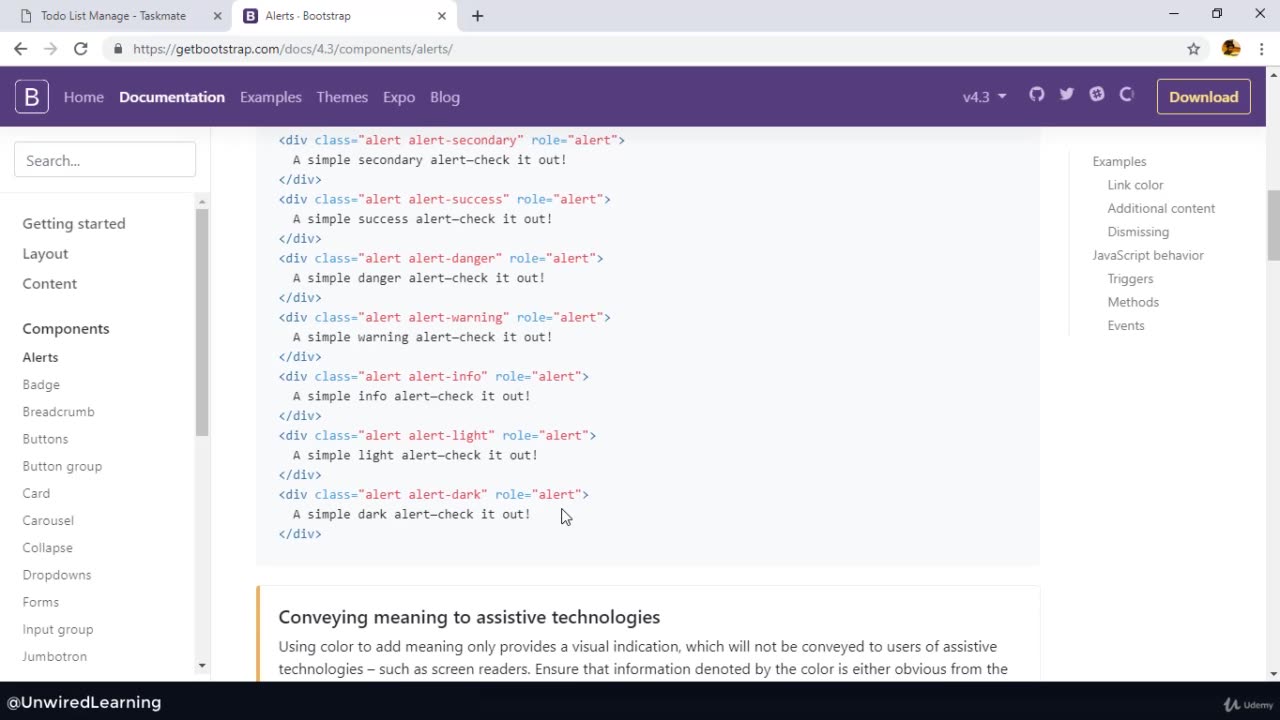
Task: Click the Download button
Action: (x=1203, y=97)
